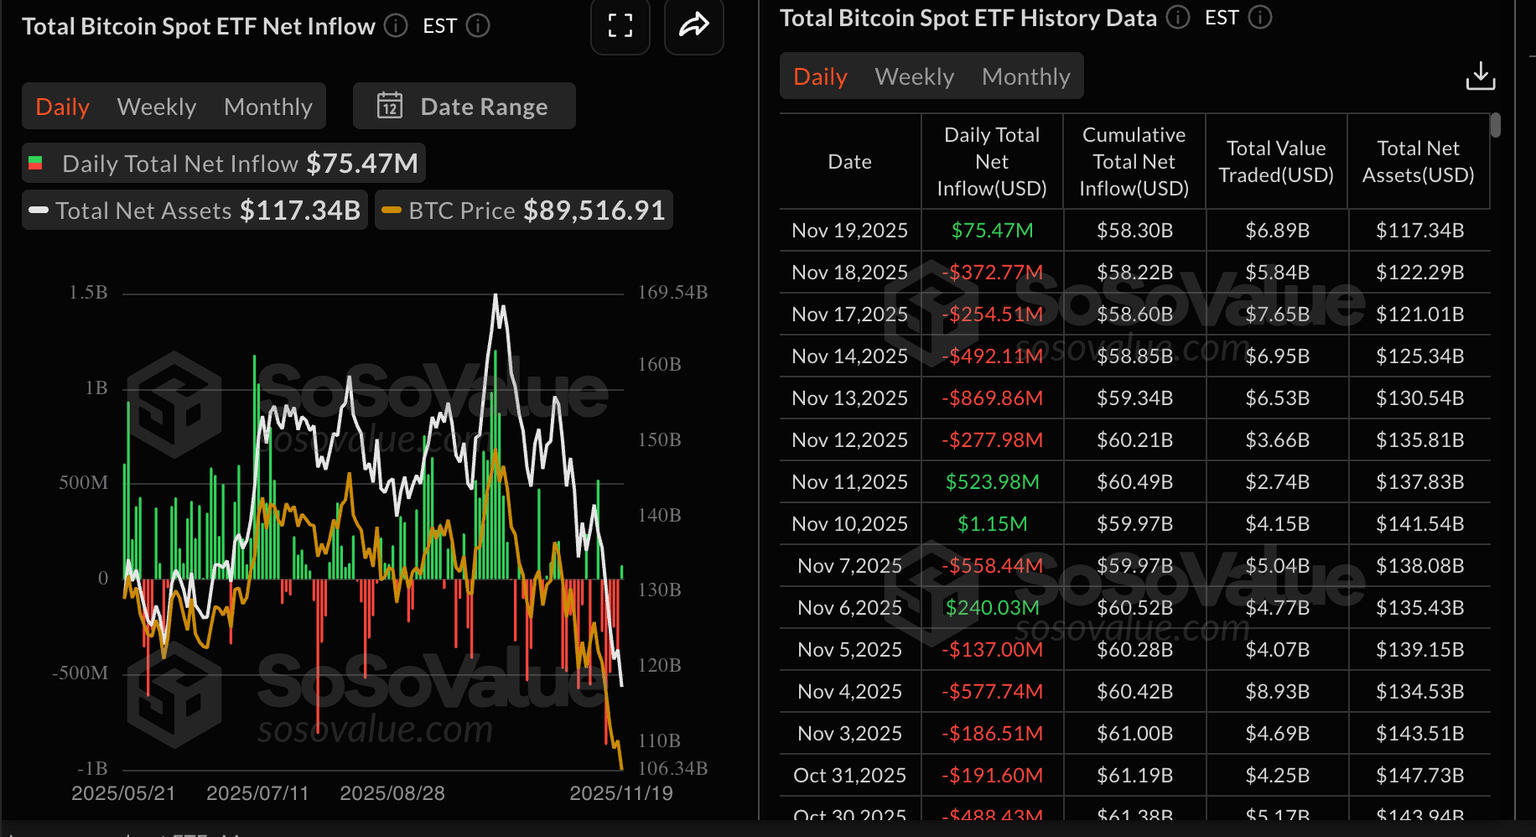Screen dimensions: 1536x837
Task: Click the share arrow icon
Action: [694, 26]
